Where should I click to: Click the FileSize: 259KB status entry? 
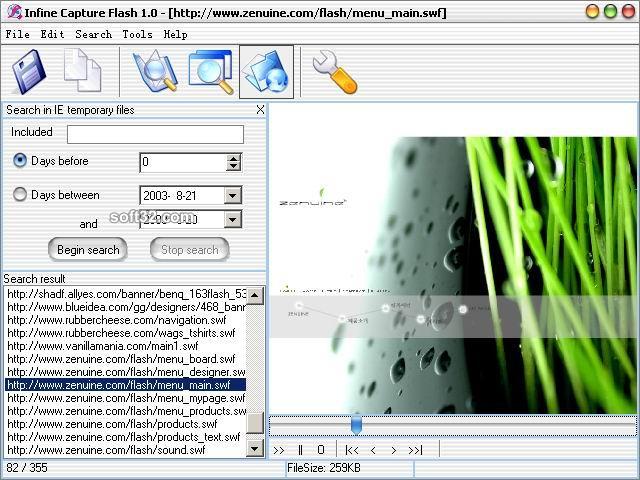point(324,468)
